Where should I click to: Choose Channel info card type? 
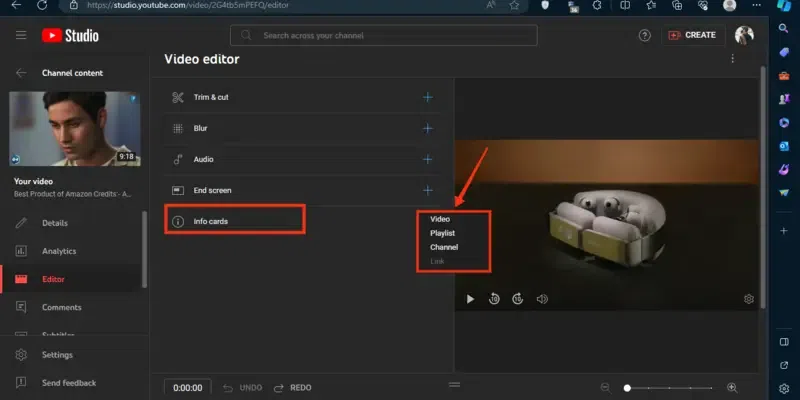point(444,247)
